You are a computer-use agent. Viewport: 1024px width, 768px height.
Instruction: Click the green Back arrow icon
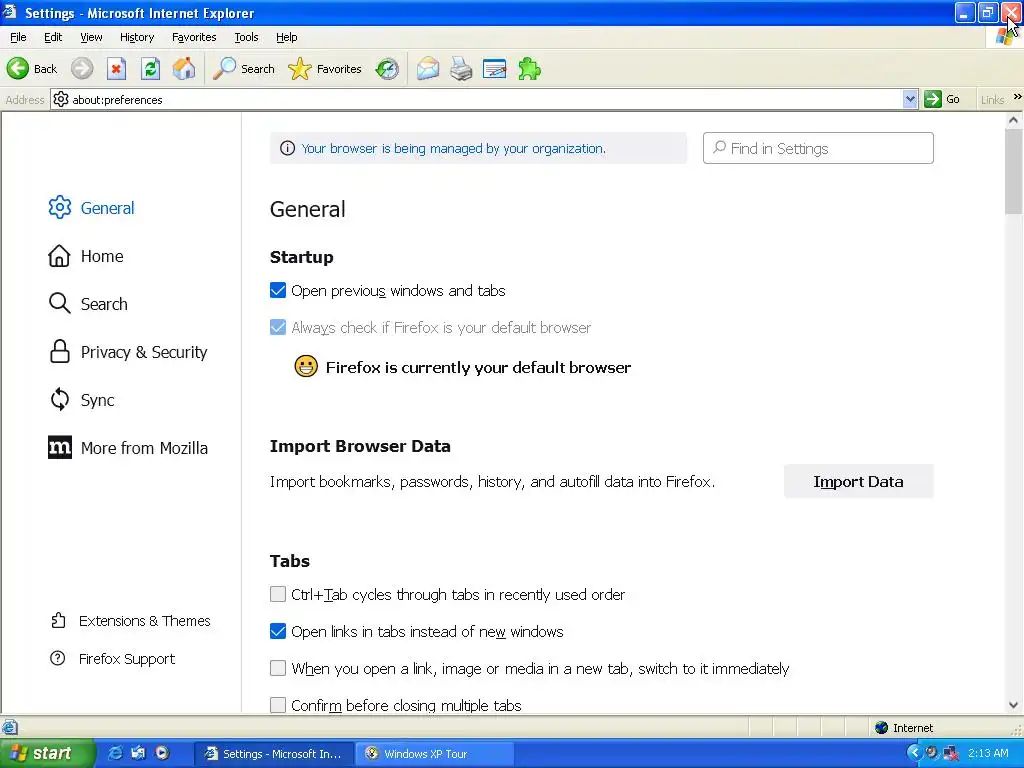[18, 69]
